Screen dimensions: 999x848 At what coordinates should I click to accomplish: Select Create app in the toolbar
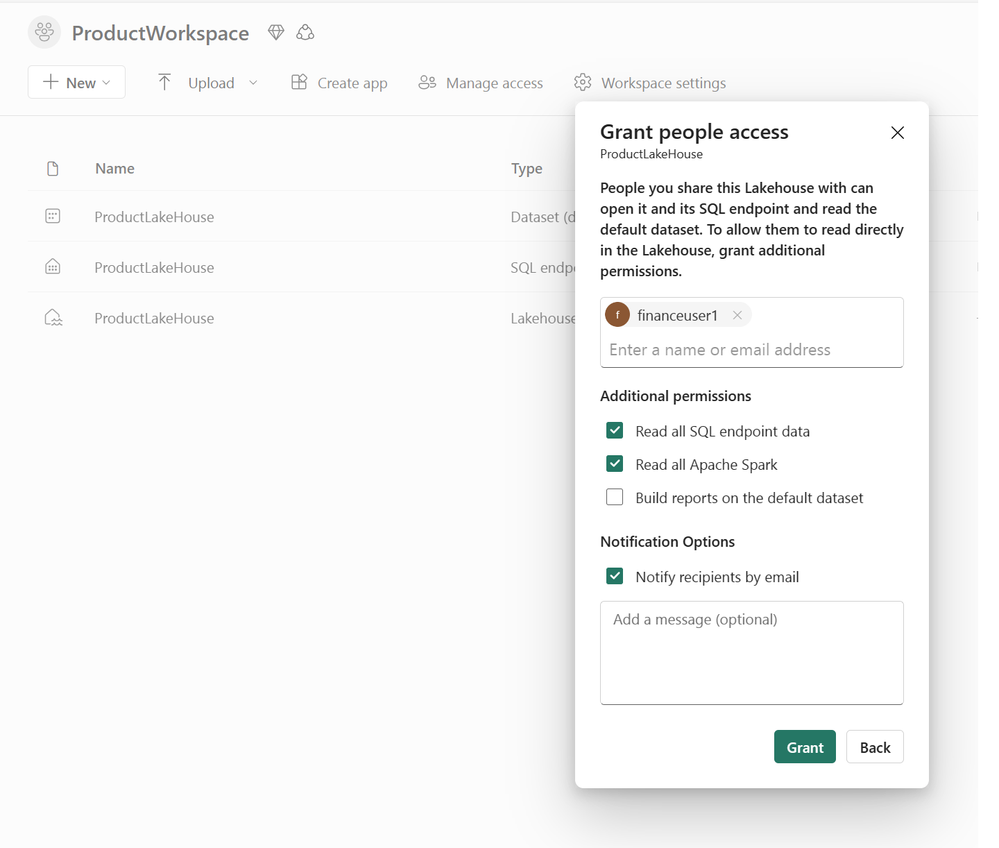click(x=339, y=83)
